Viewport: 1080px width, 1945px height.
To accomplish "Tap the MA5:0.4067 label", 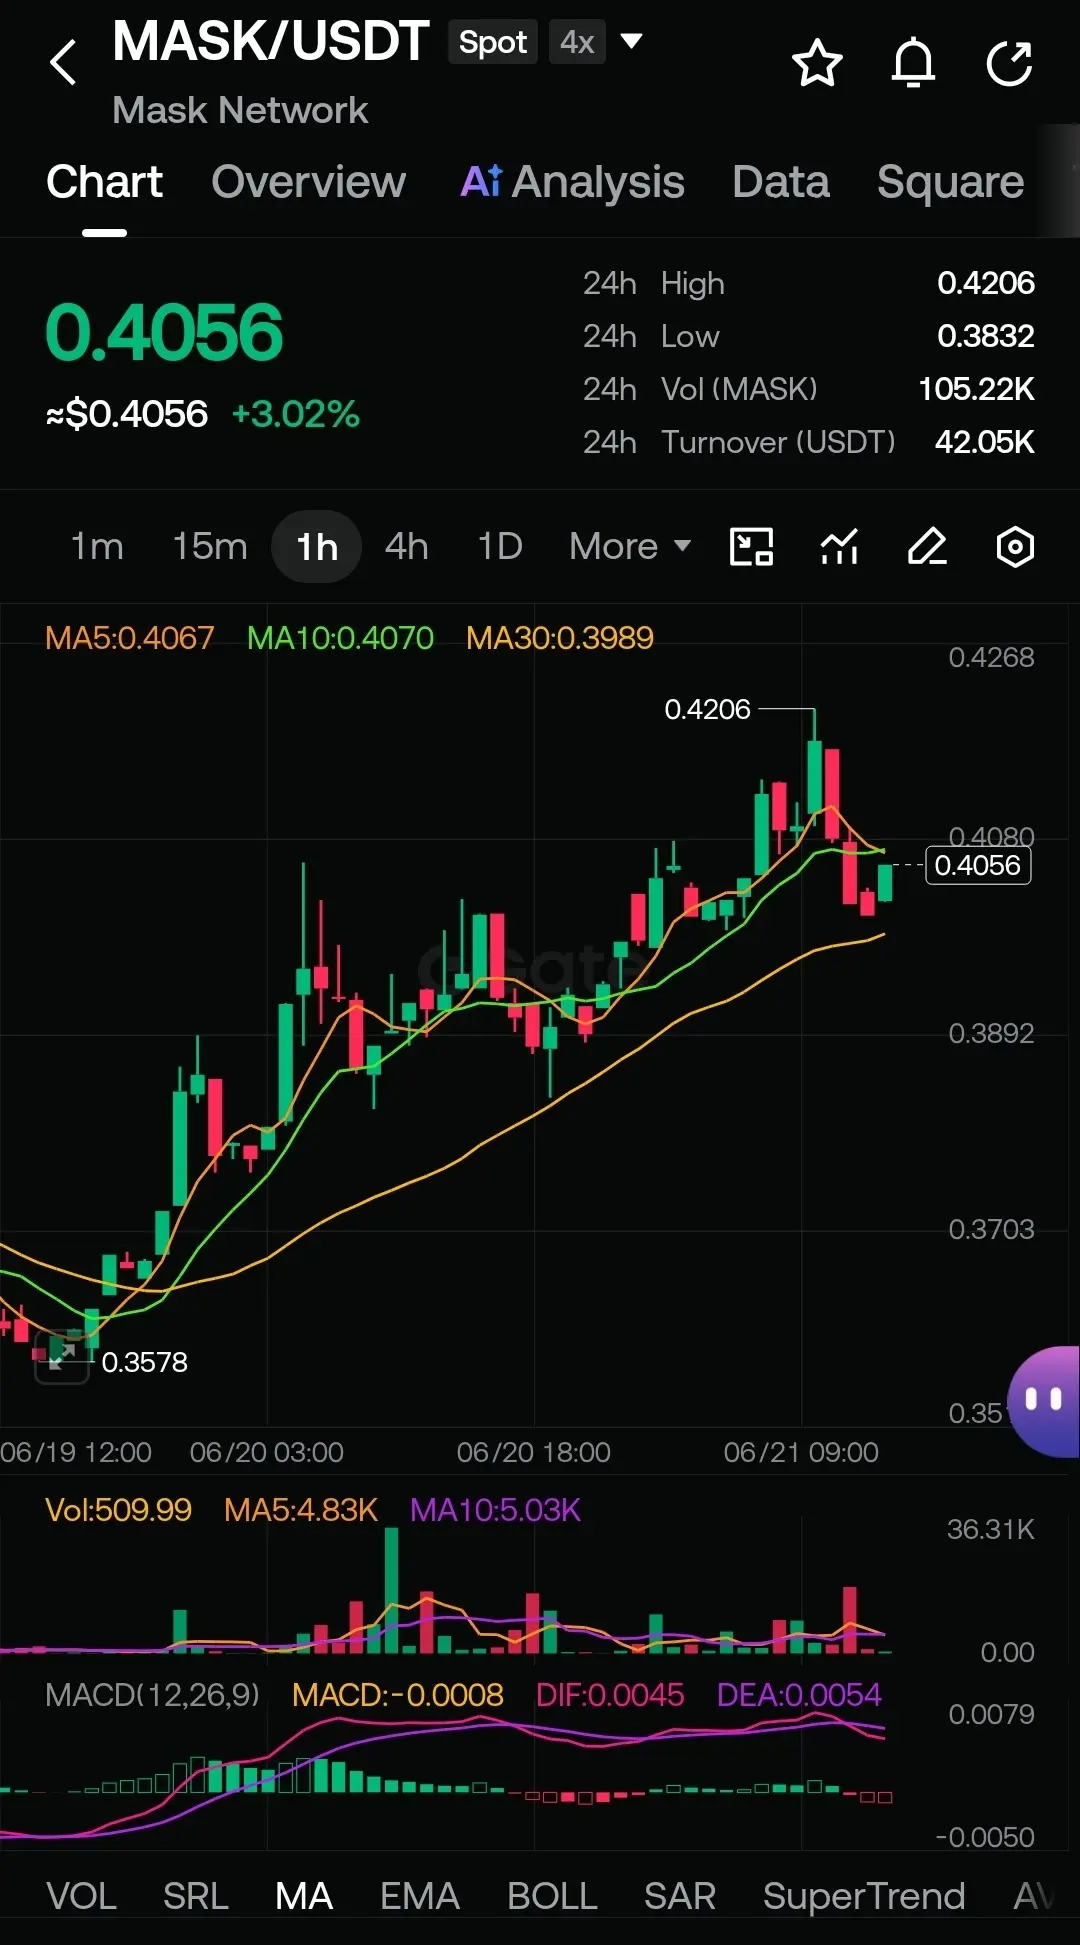I will point(130,638).
